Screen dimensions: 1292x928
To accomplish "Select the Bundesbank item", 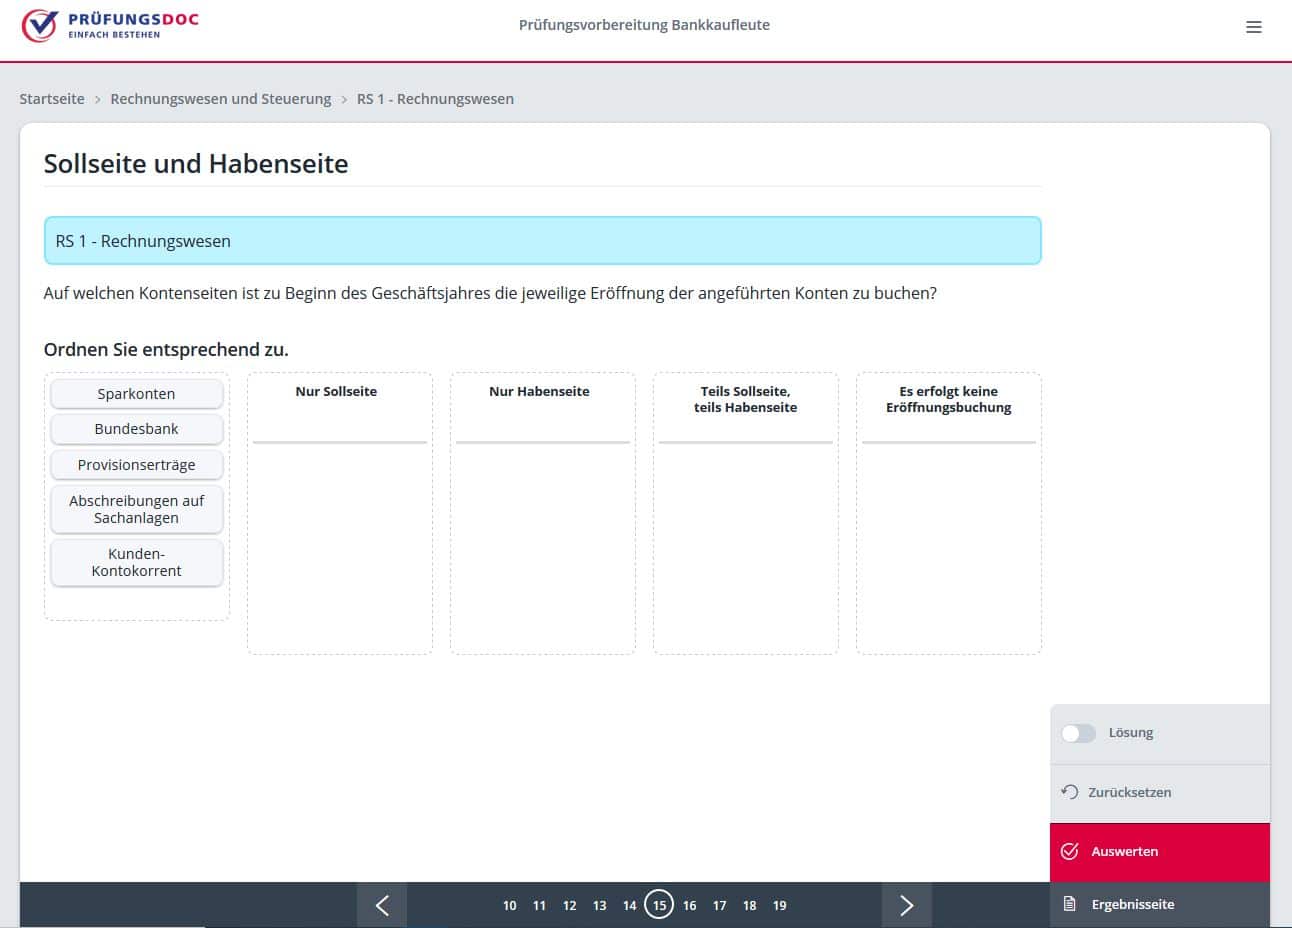I will (x=136, y=429).
